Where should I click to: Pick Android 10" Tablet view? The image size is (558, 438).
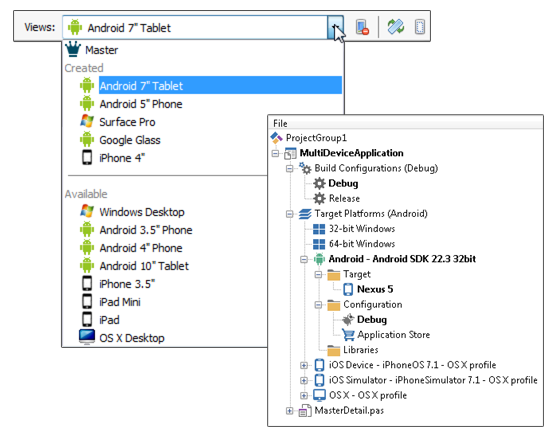click(x=144, y=266)
